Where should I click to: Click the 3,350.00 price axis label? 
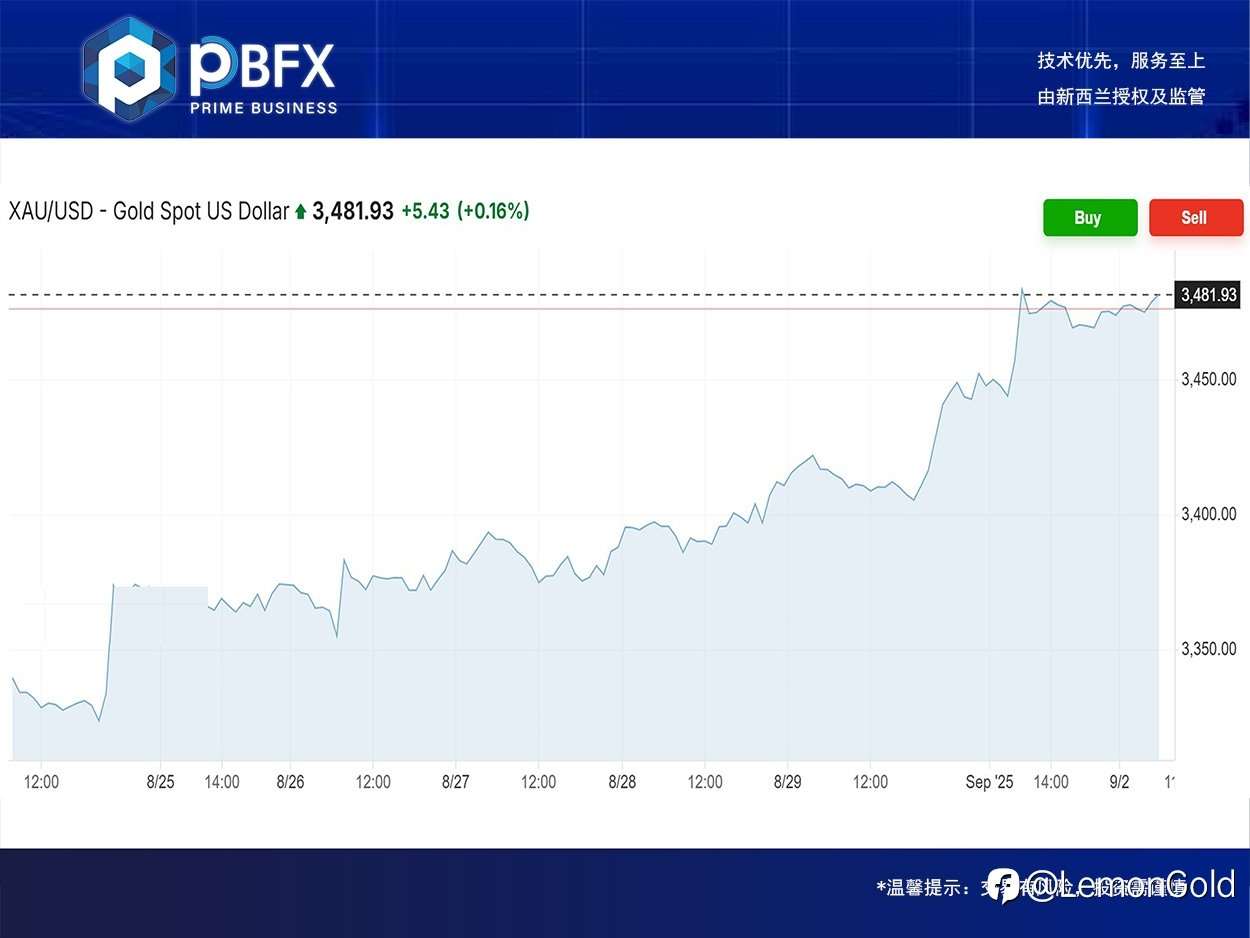tap(1208, 649)
